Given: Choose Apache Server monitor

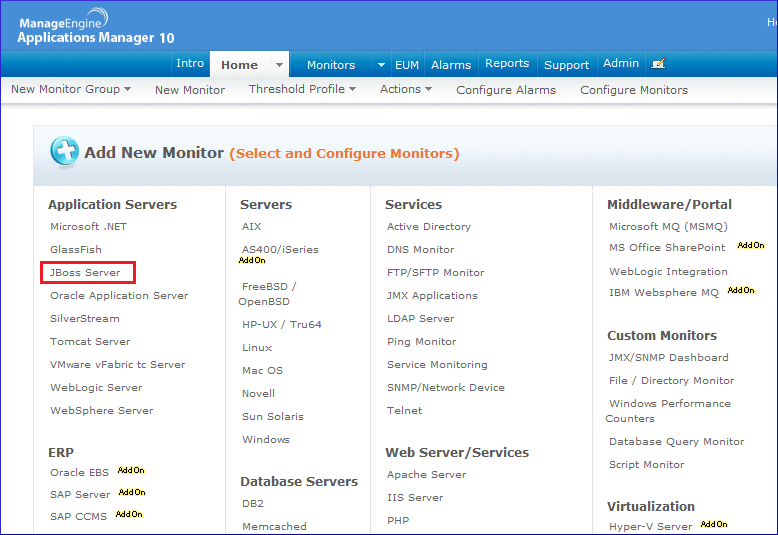Looking at the screenshot, I should 427,475.
